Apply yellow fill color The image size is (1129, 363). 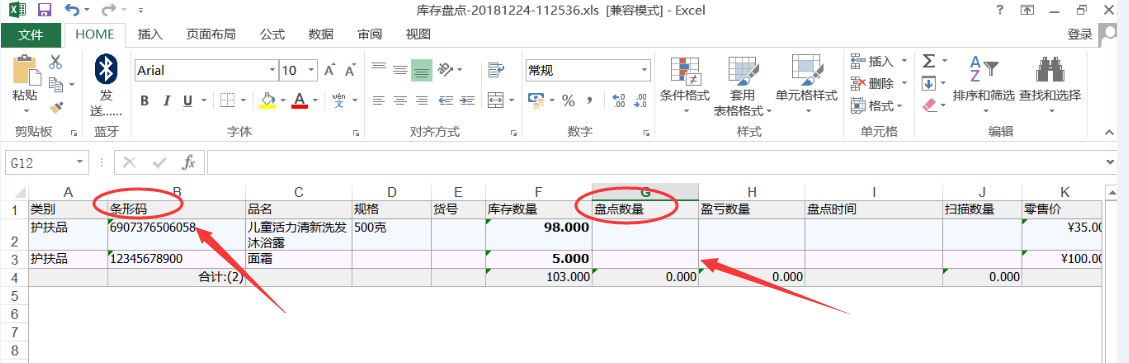pyautogui.click(x=268, y=100)
